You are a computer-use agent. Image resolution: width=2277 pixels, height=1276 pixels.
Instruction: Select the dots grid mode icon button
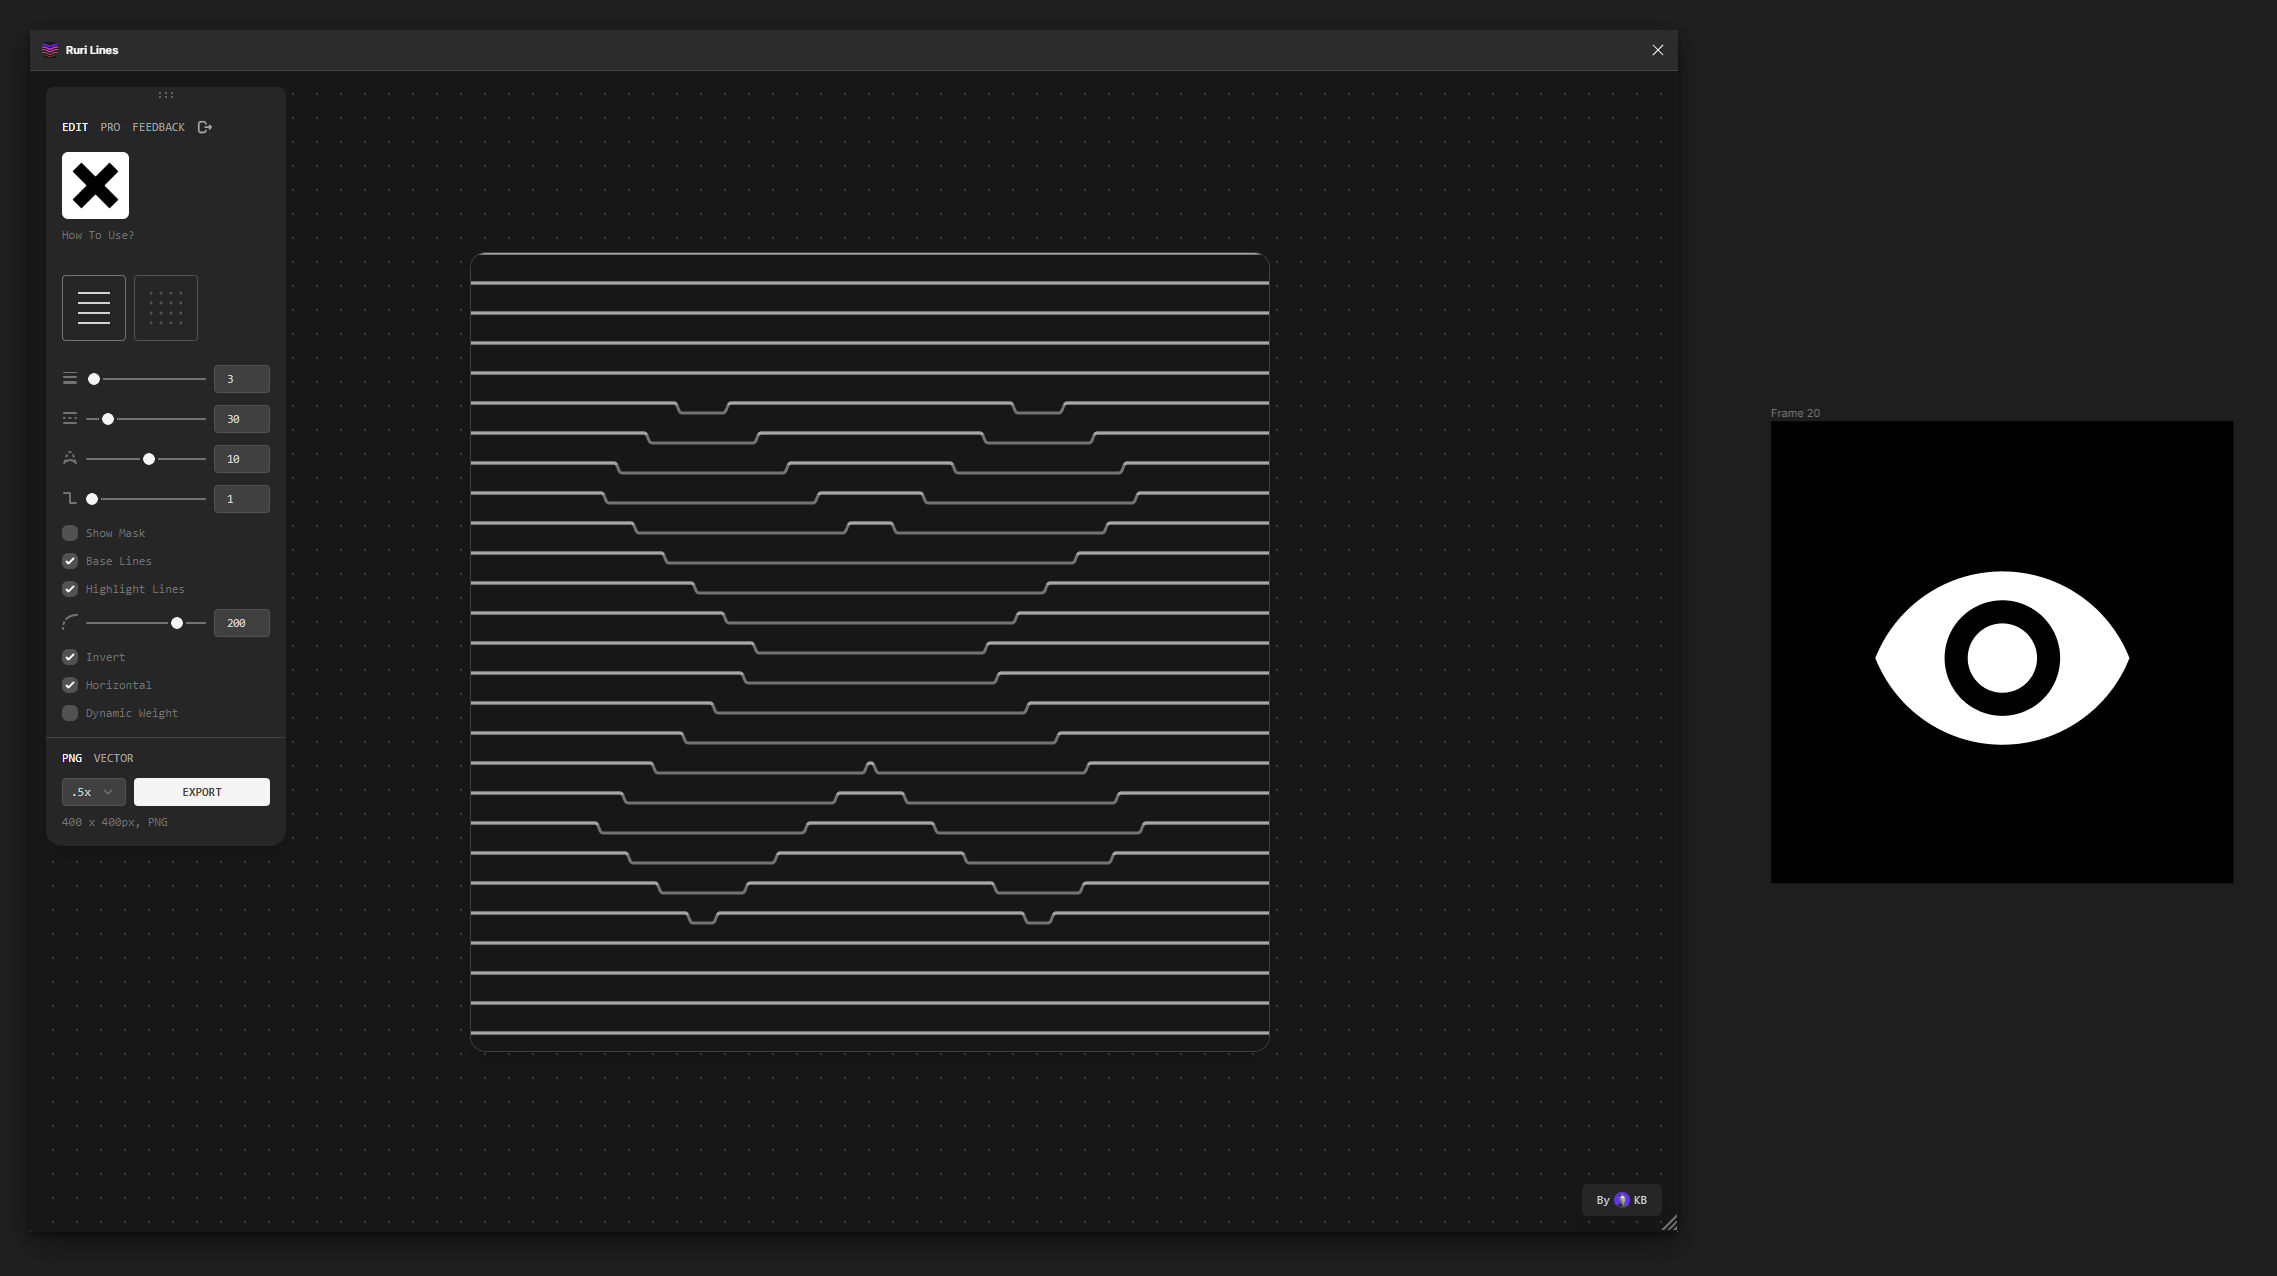point(166,308)
